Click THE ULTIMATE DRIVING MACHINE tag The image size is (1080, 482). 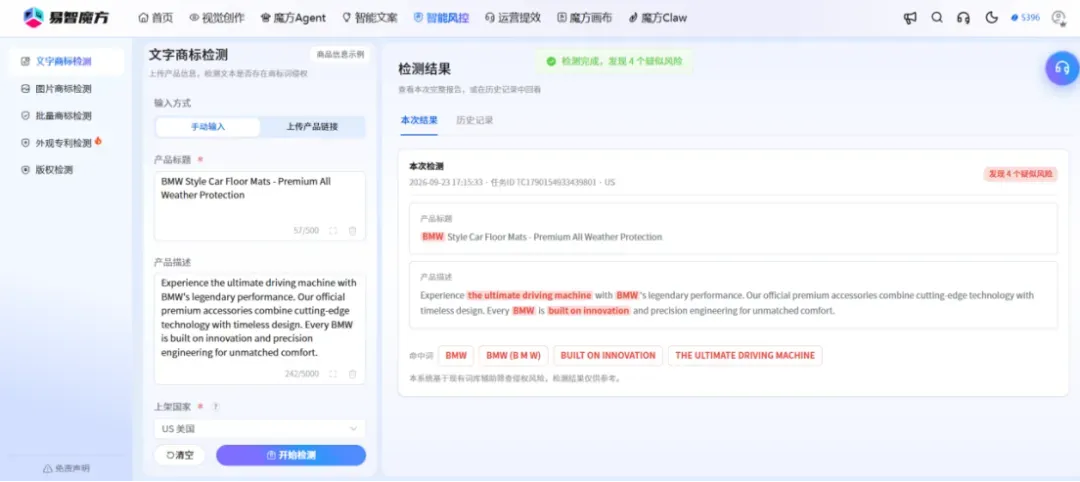[745, 356]
